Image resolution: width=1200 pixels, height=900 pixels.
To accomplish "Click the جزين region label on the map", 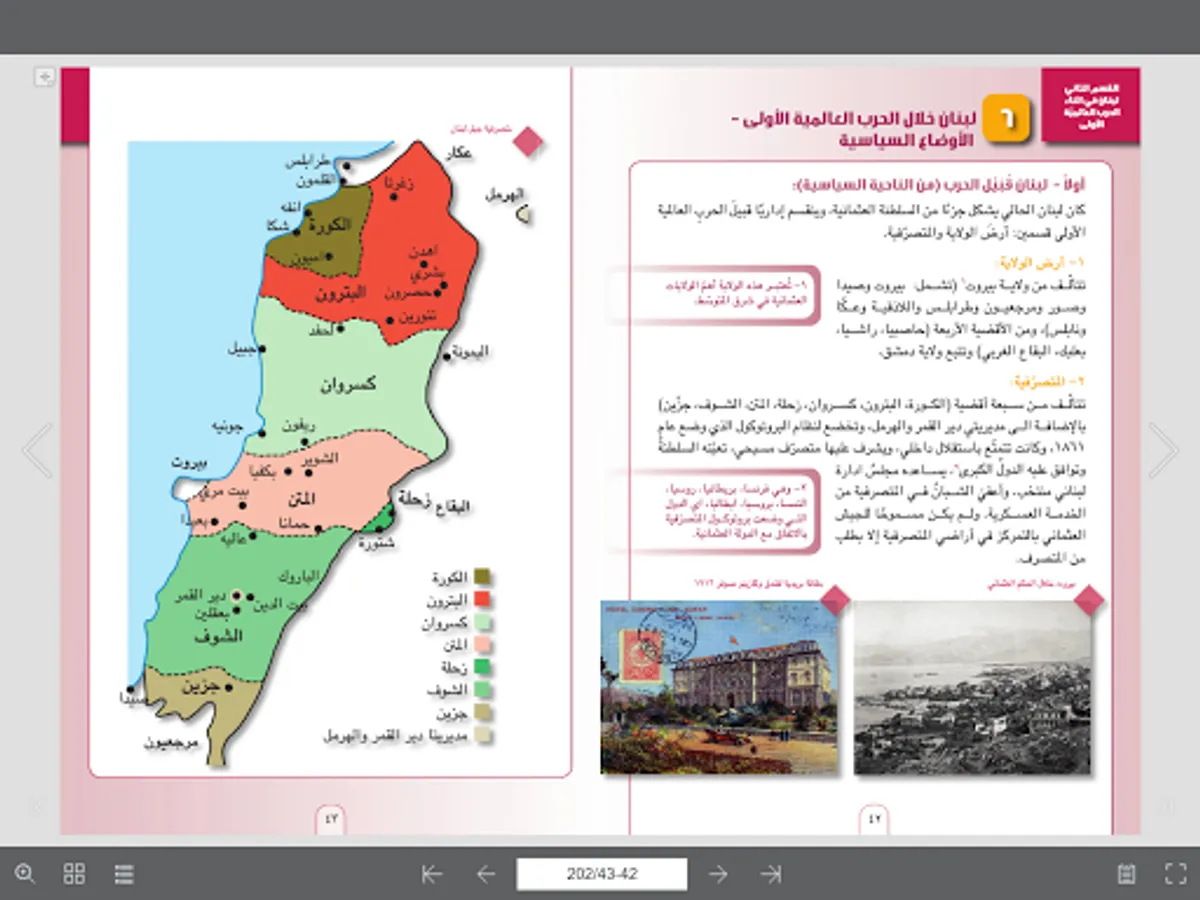I will (x=199, y=687).
